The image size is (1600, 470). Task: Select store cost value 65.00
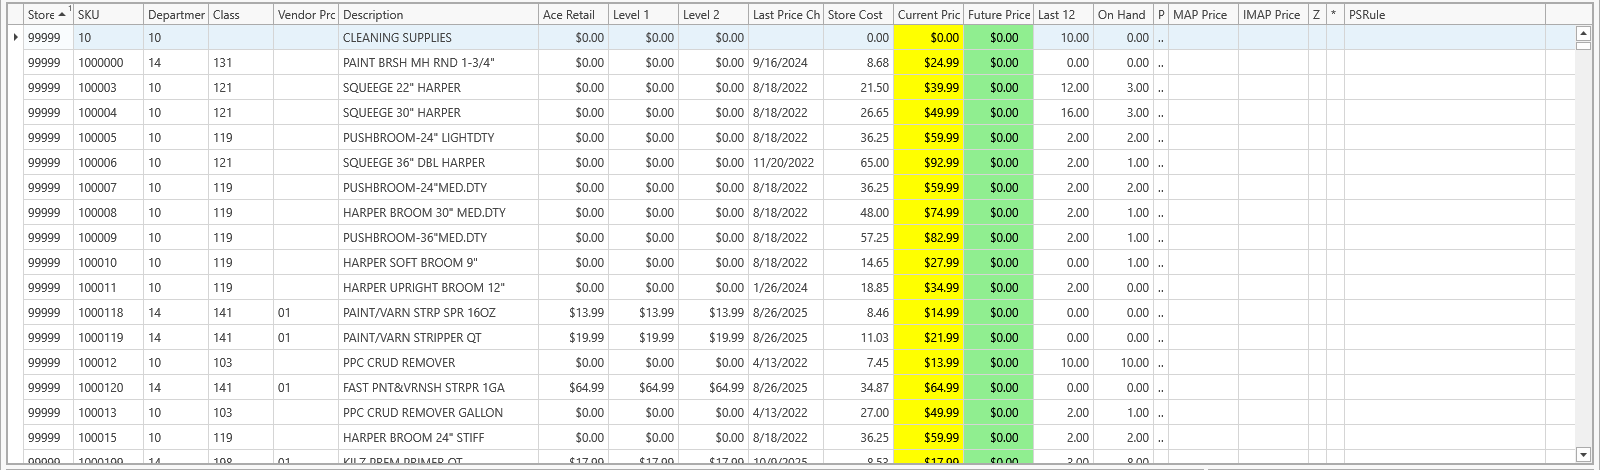point(858,163)
